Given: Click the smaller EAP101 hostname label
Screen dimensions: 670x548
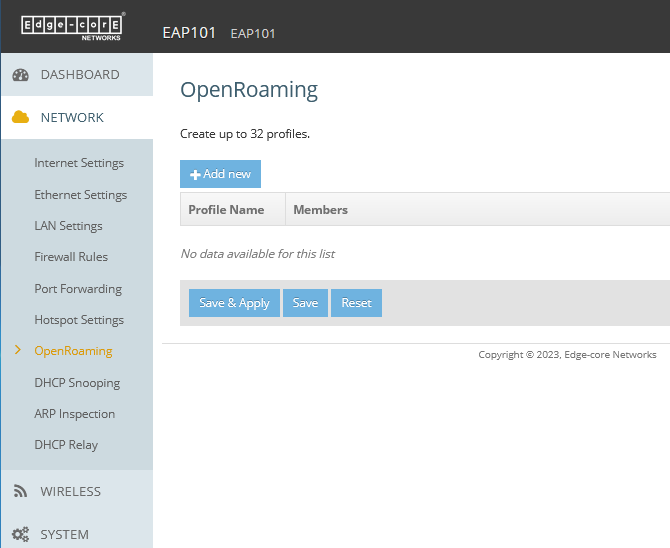Looking at the screenshot, I should click(x=253, y=34).
